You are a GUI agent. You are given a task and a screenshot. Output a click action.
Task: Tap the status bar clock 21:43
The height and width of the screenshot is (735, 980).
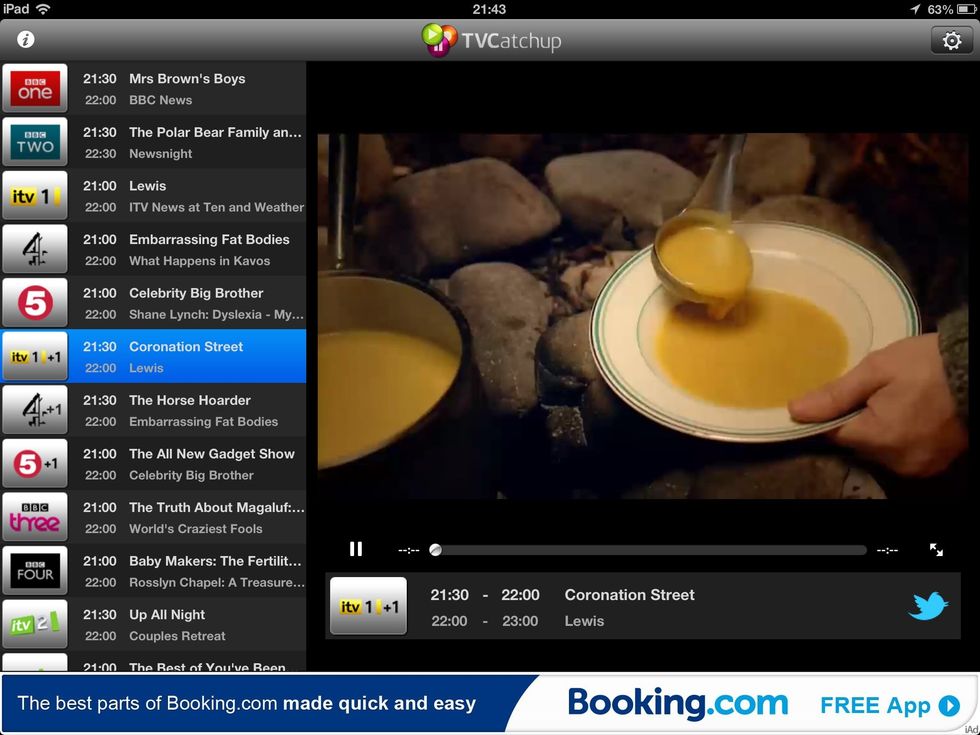tap(489, 9)
